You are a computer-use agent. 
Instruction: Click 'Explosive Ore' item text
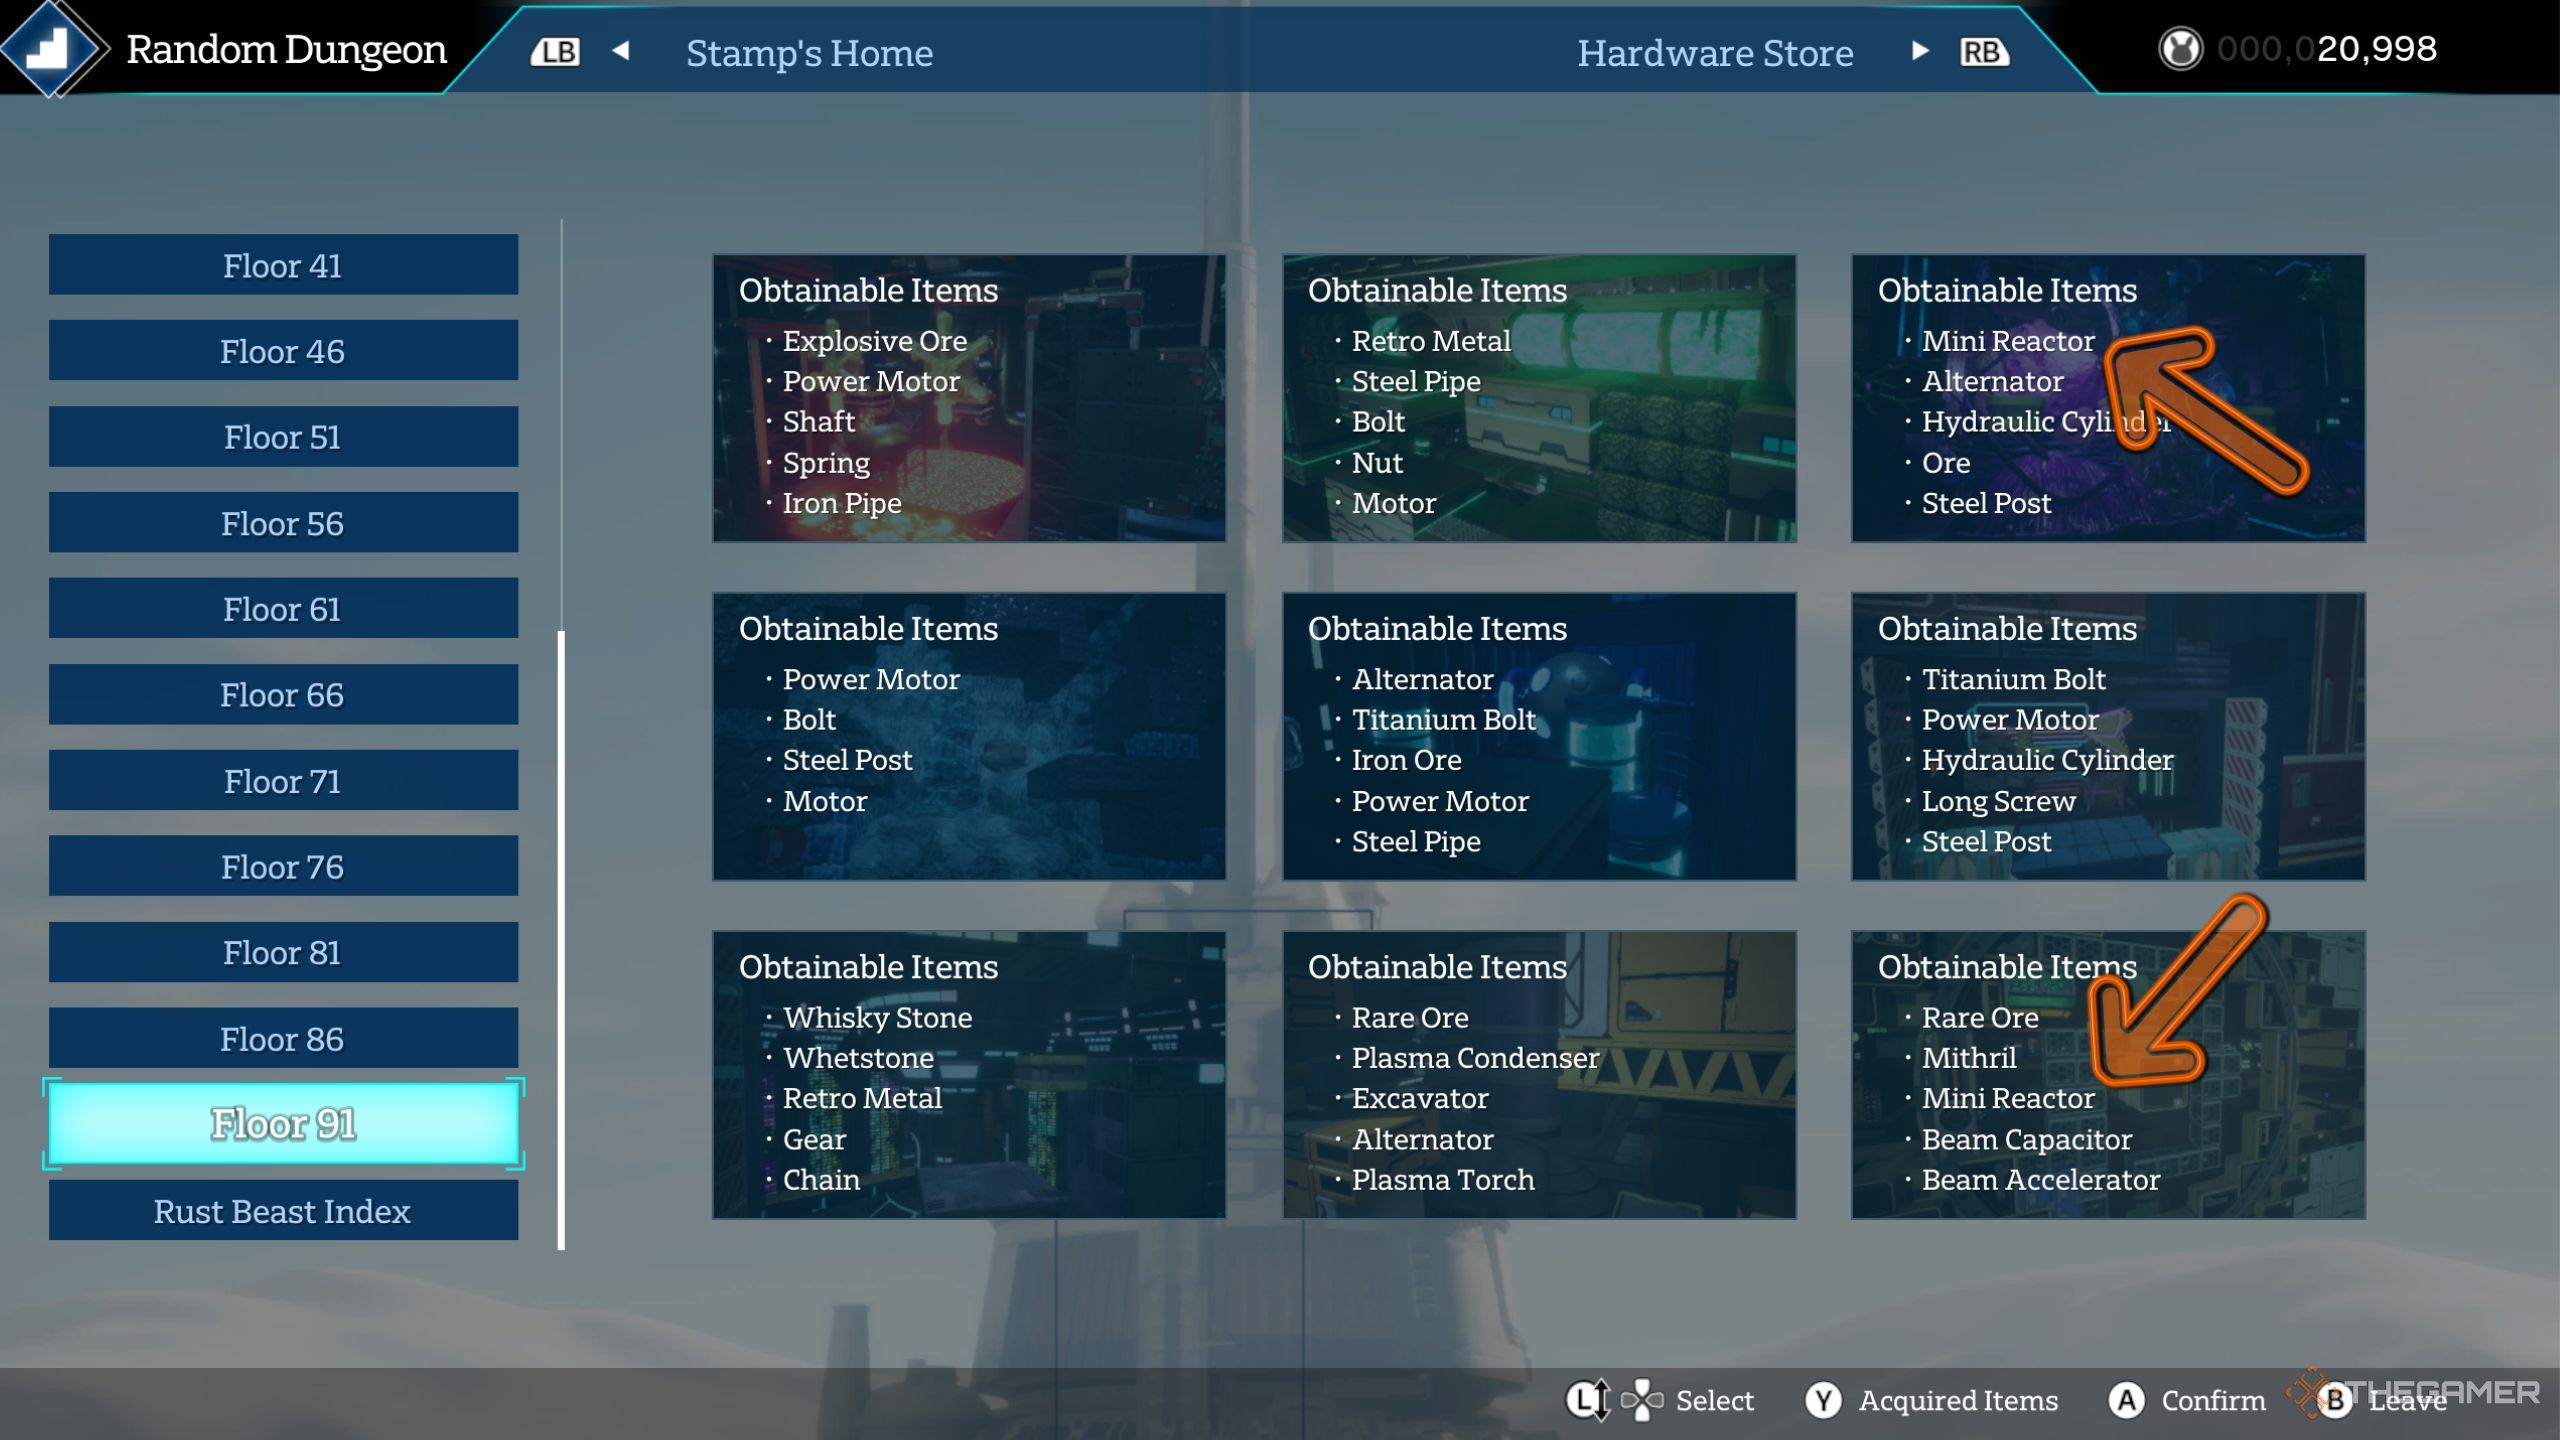point(874,341)
